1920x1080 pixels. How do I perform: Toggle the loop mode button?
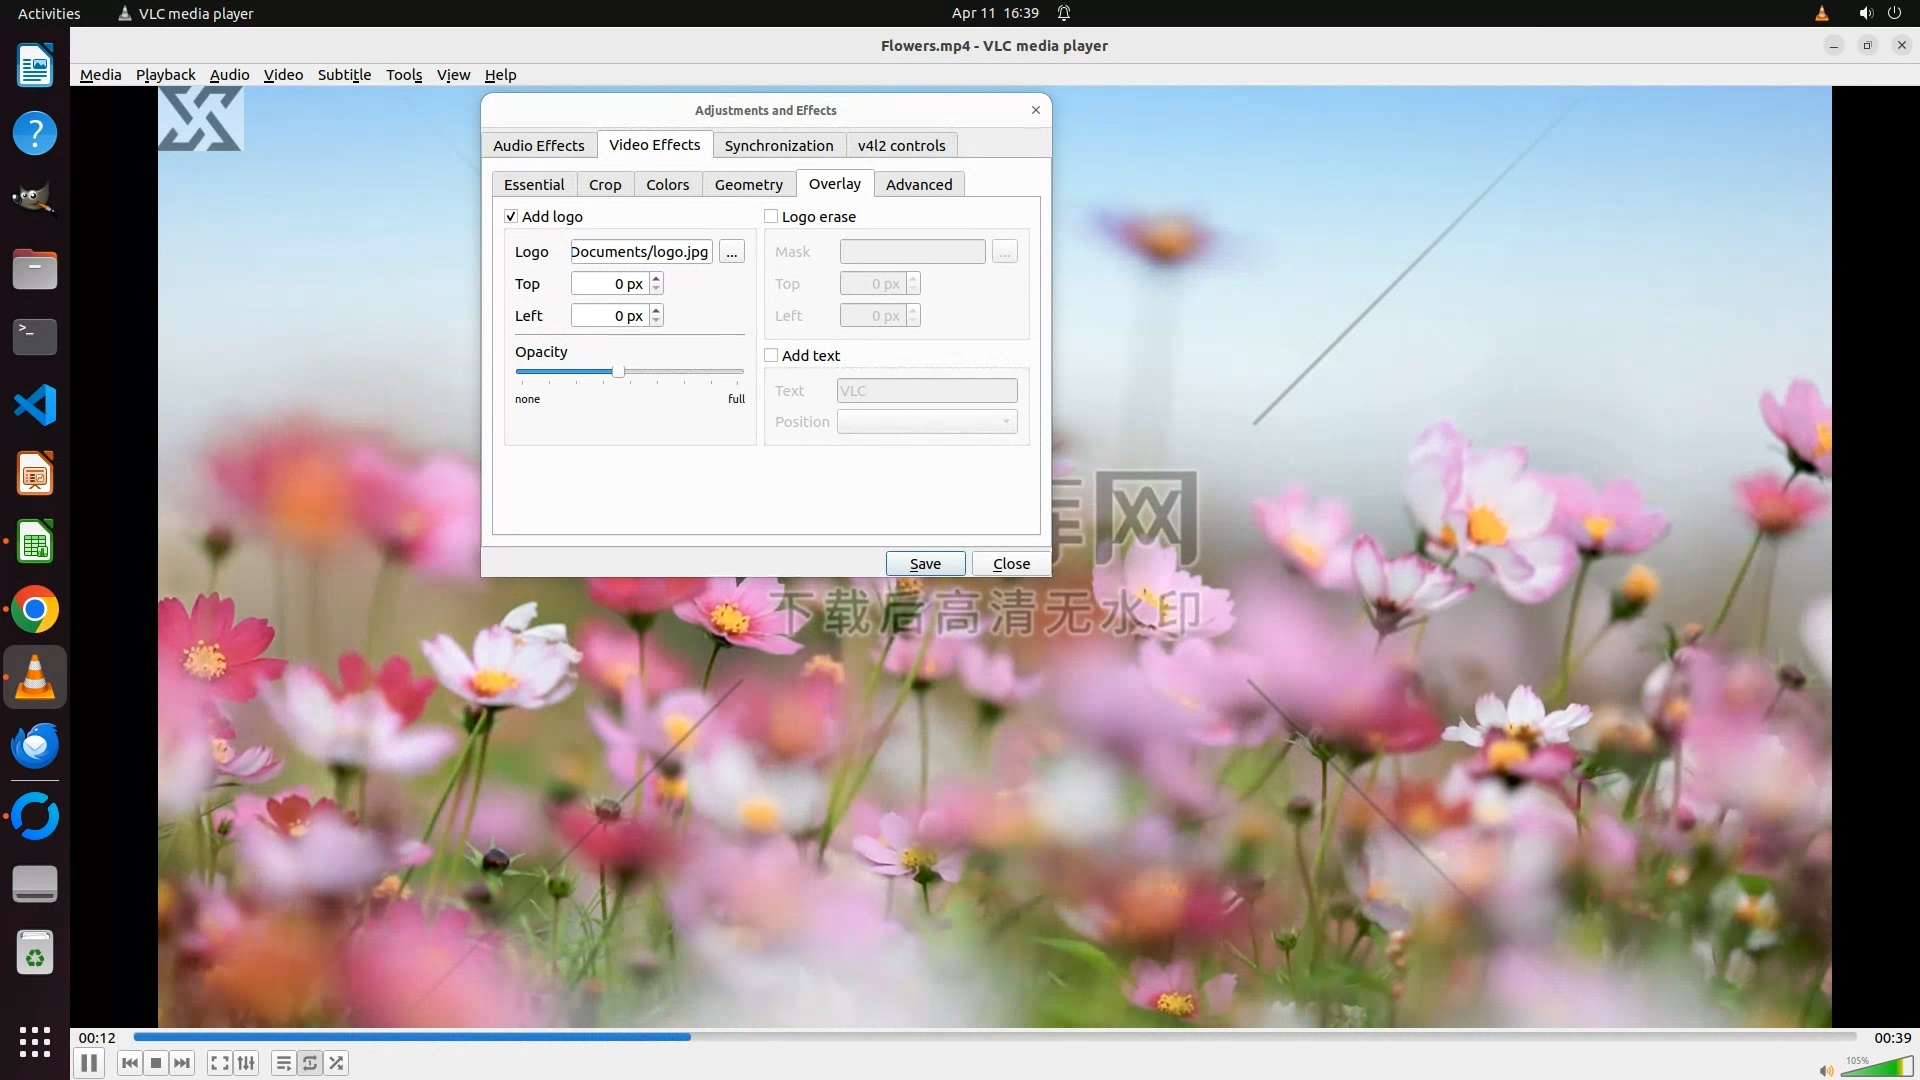(310, 1063)
